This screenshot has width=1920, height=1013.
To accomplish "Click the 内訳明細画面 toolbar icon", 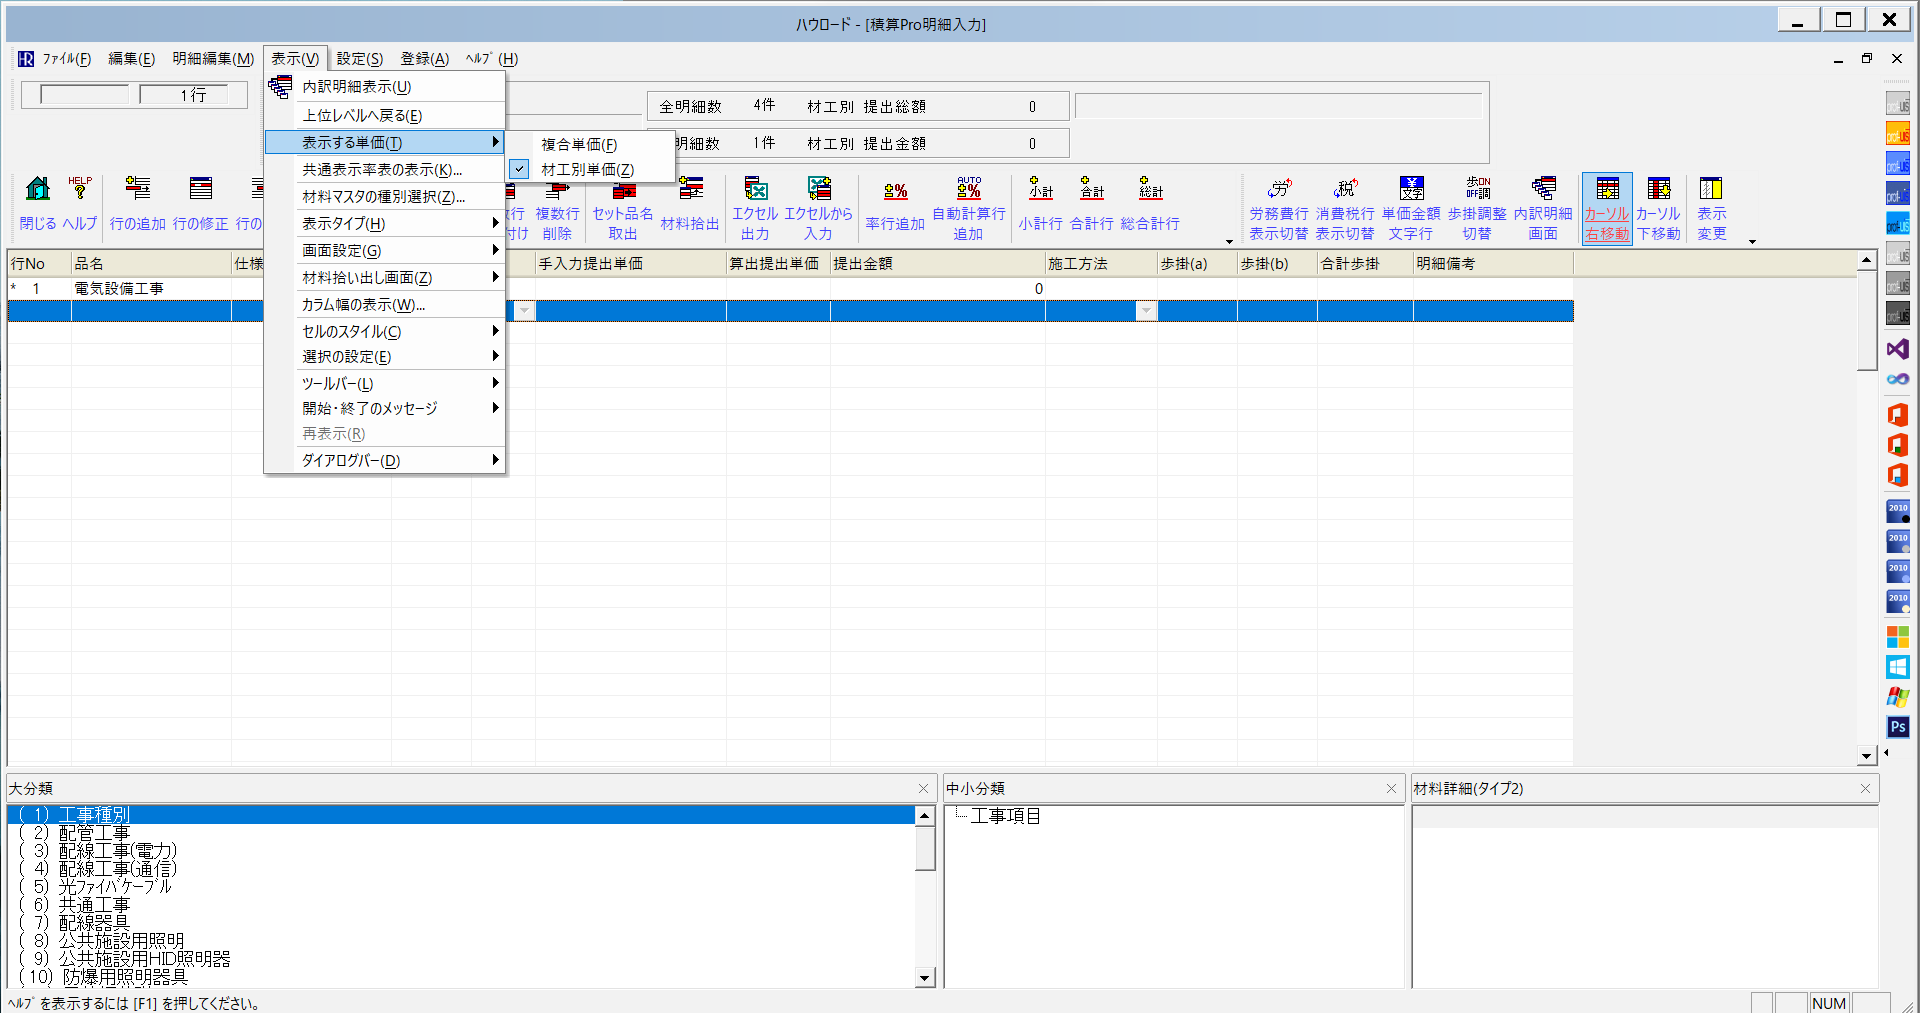I will click(1543, 190).
